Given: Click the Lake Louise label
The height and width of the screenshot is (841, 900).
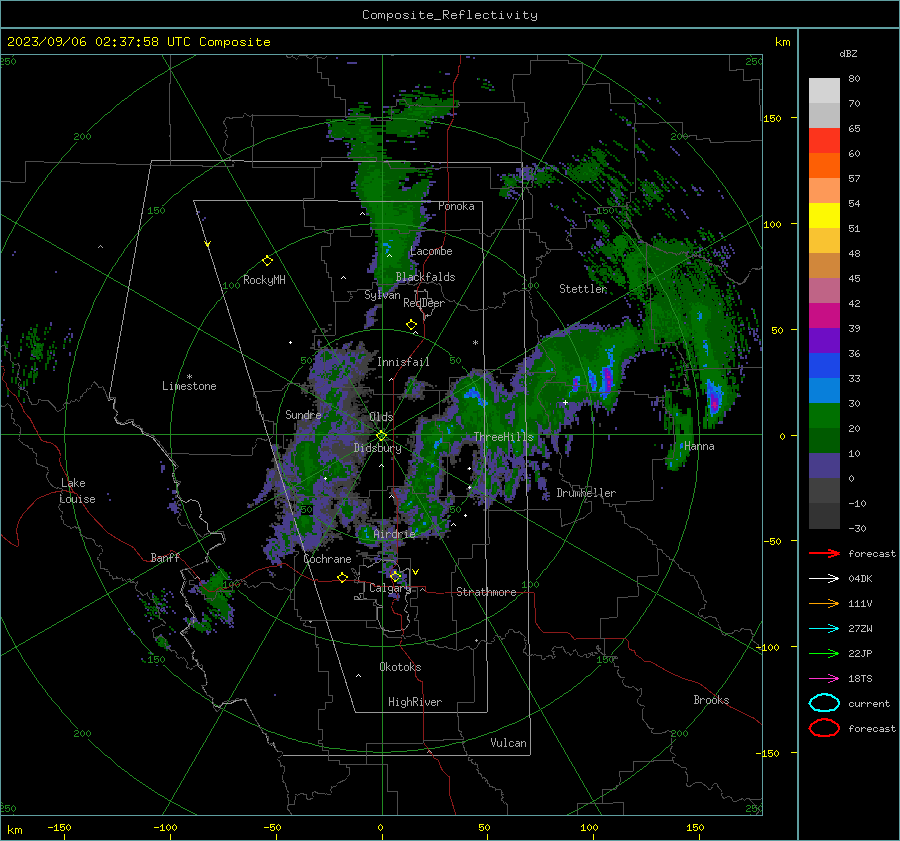Looking at the screenshot, I should click(x=78, y=491).
